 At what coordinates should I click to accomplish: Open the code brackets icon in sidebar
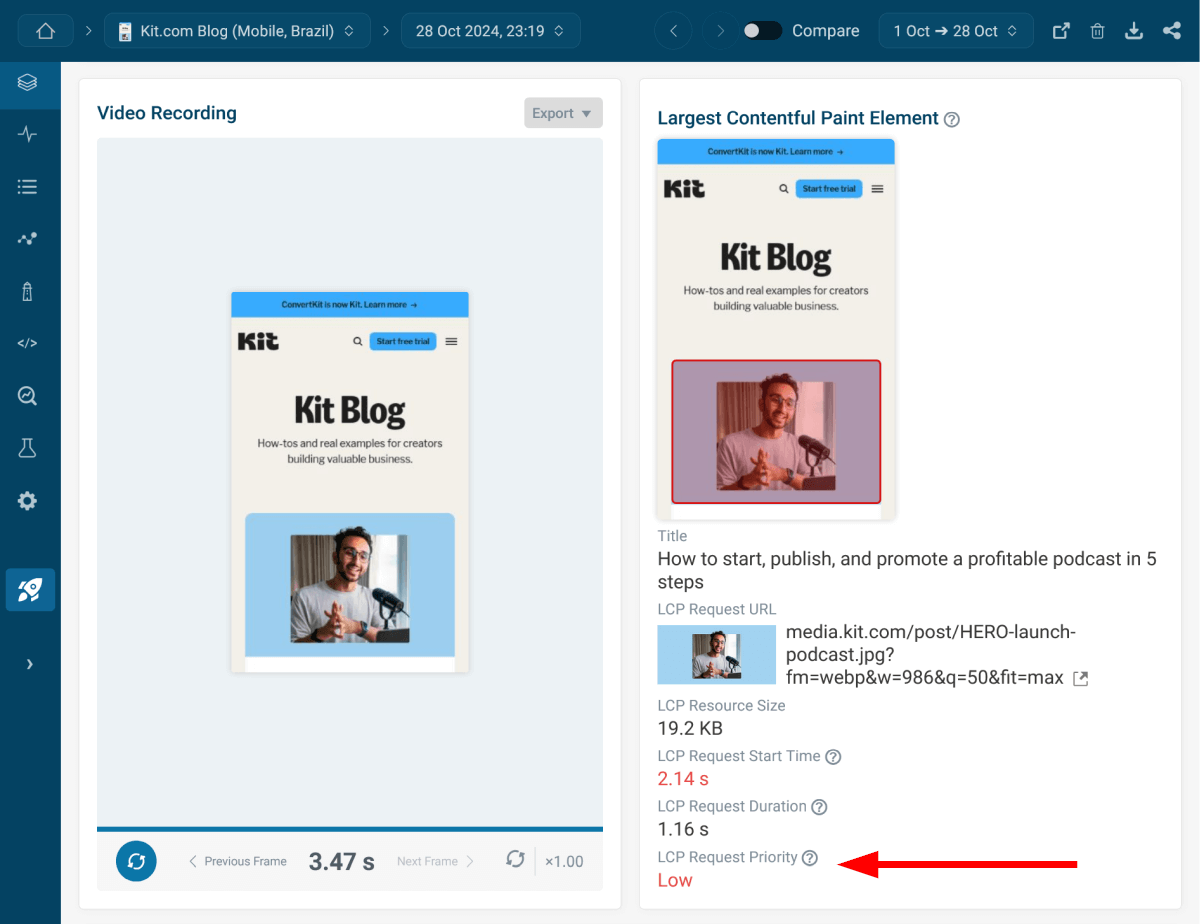tap(27, 343)
